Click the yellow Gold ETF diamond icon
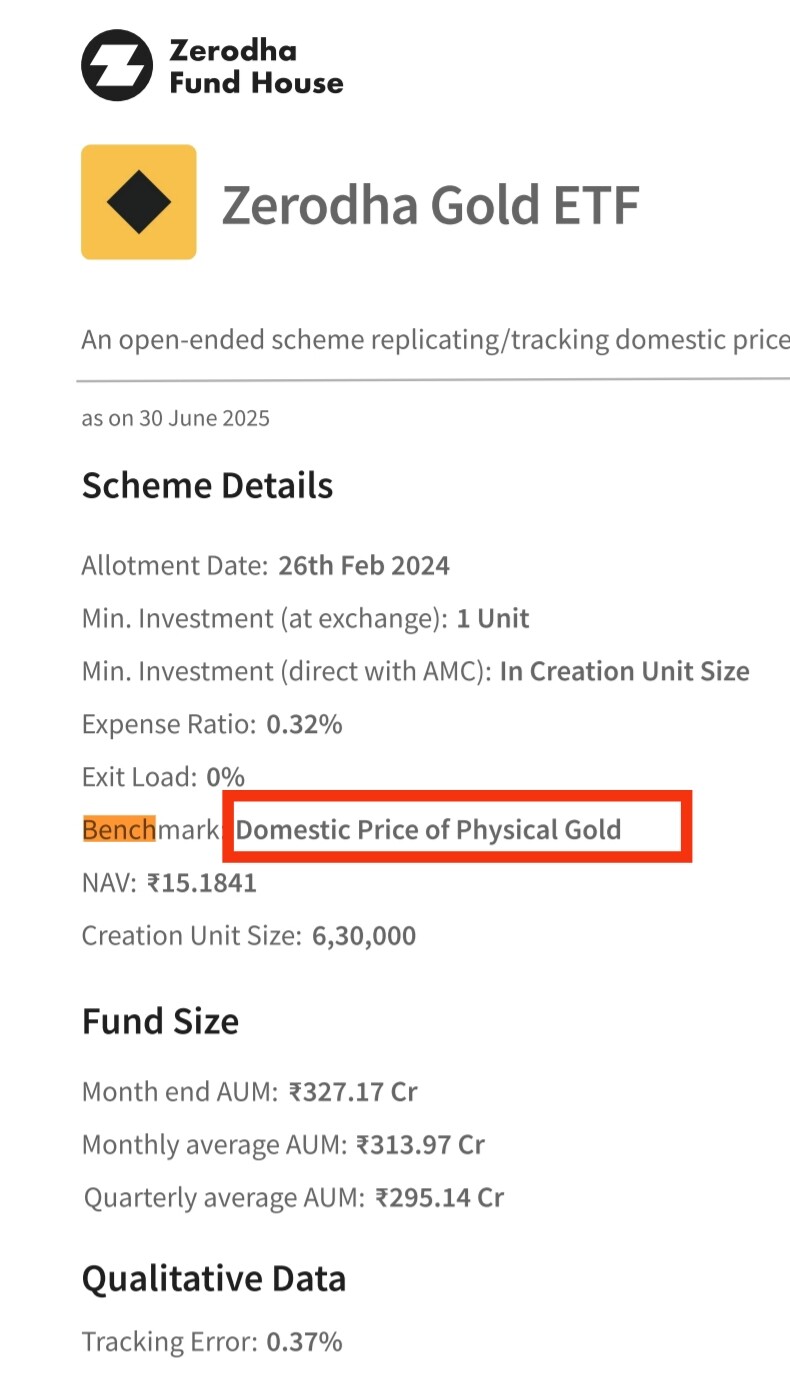790x1381 pixels. point(139,202)
